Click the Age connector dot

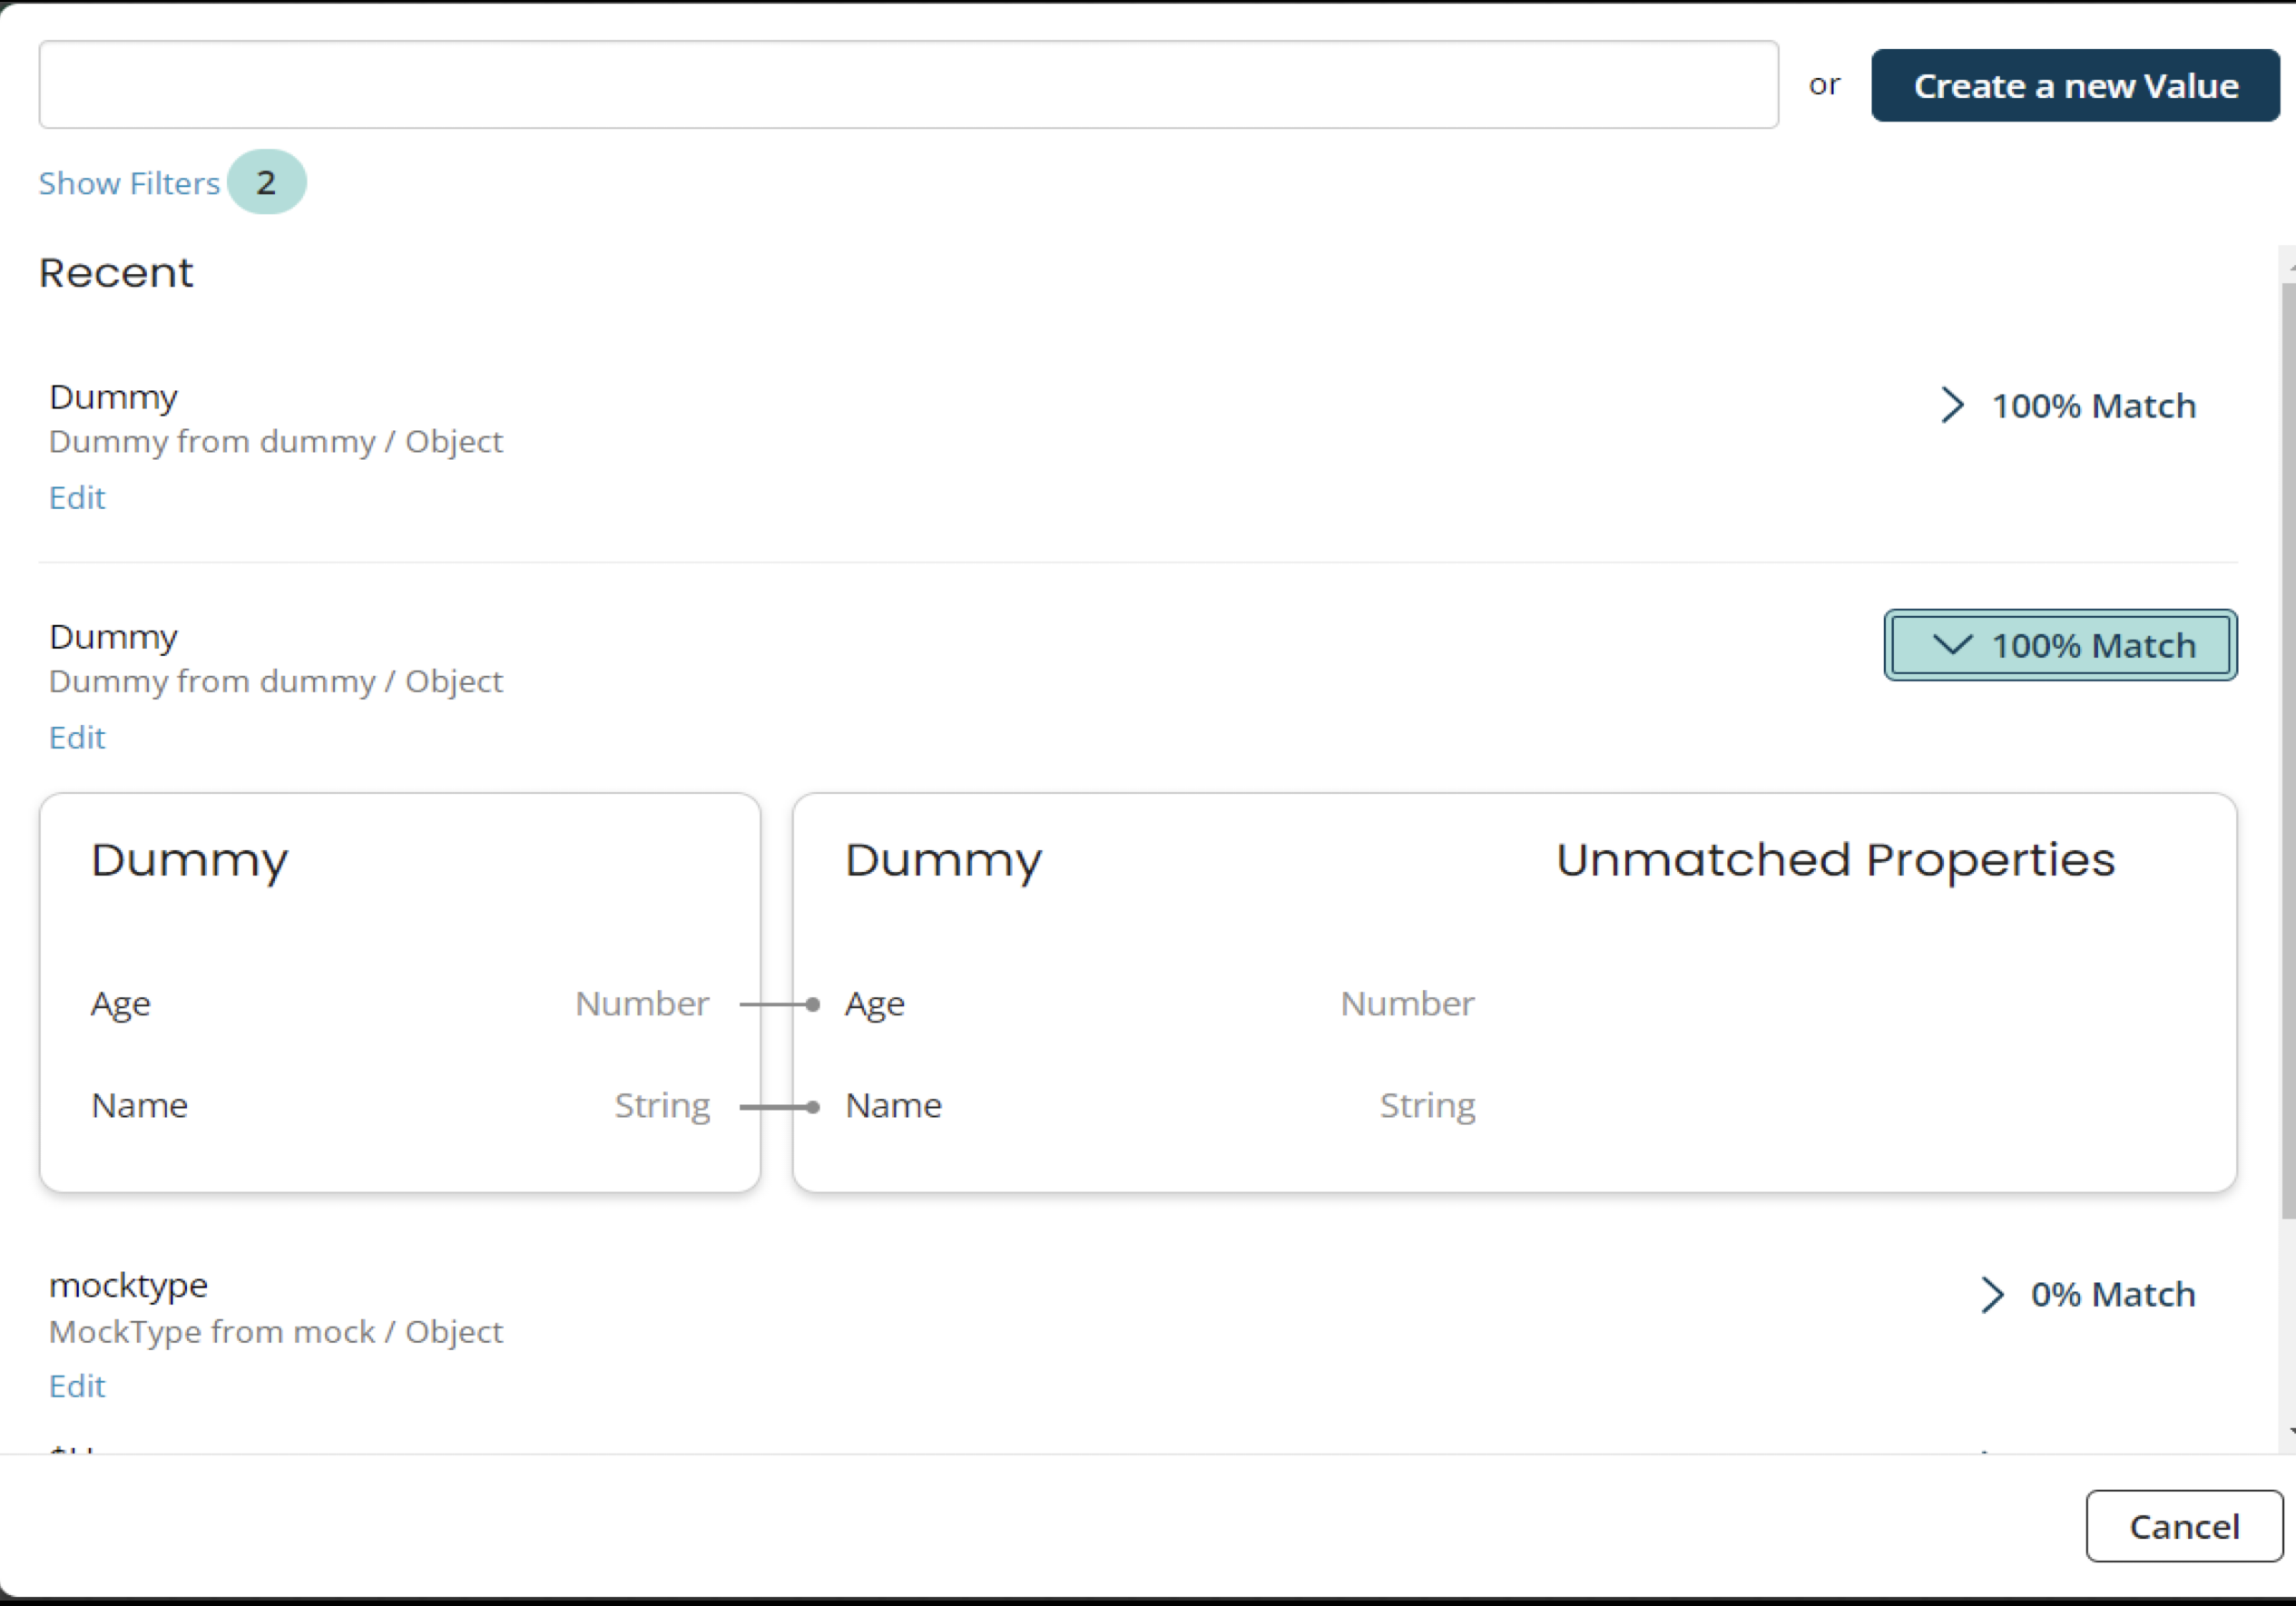click(813, 1004)
